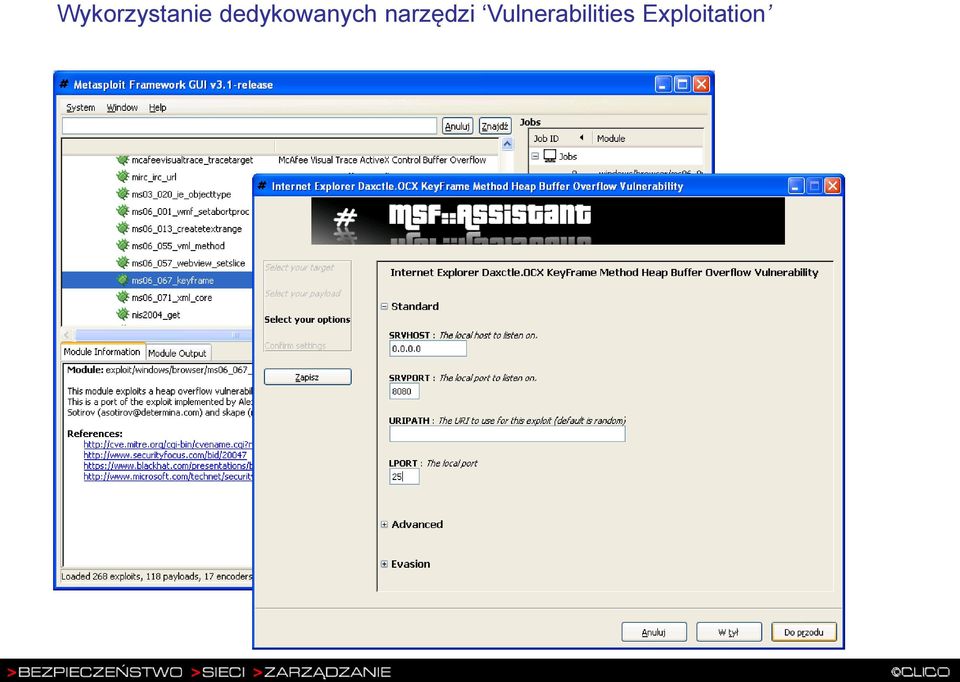Click the Metasploit window title hash icon

coord(64,84)
